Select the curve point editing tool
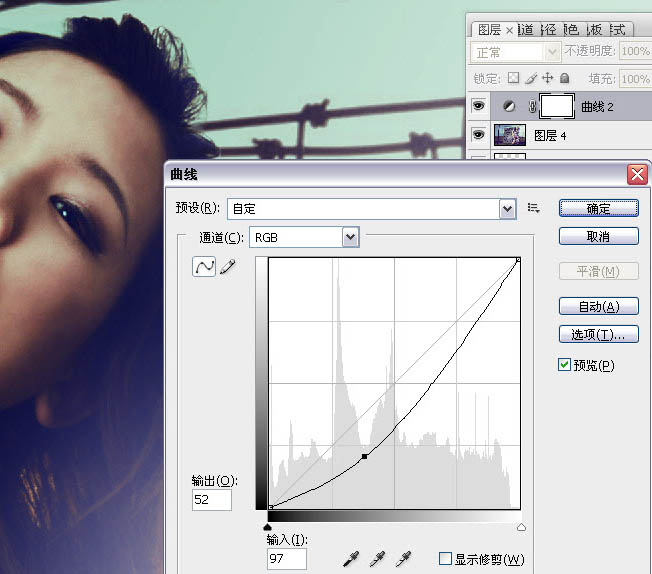This screenshot has height=574, width=652. [x=204, y=267]
